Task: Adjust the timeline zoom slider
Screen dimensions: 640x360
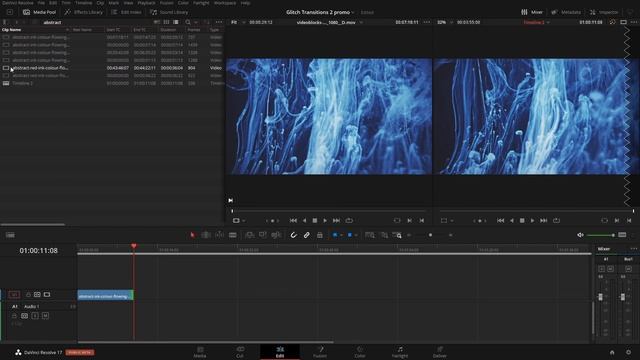Action: (x=430, y=235)
